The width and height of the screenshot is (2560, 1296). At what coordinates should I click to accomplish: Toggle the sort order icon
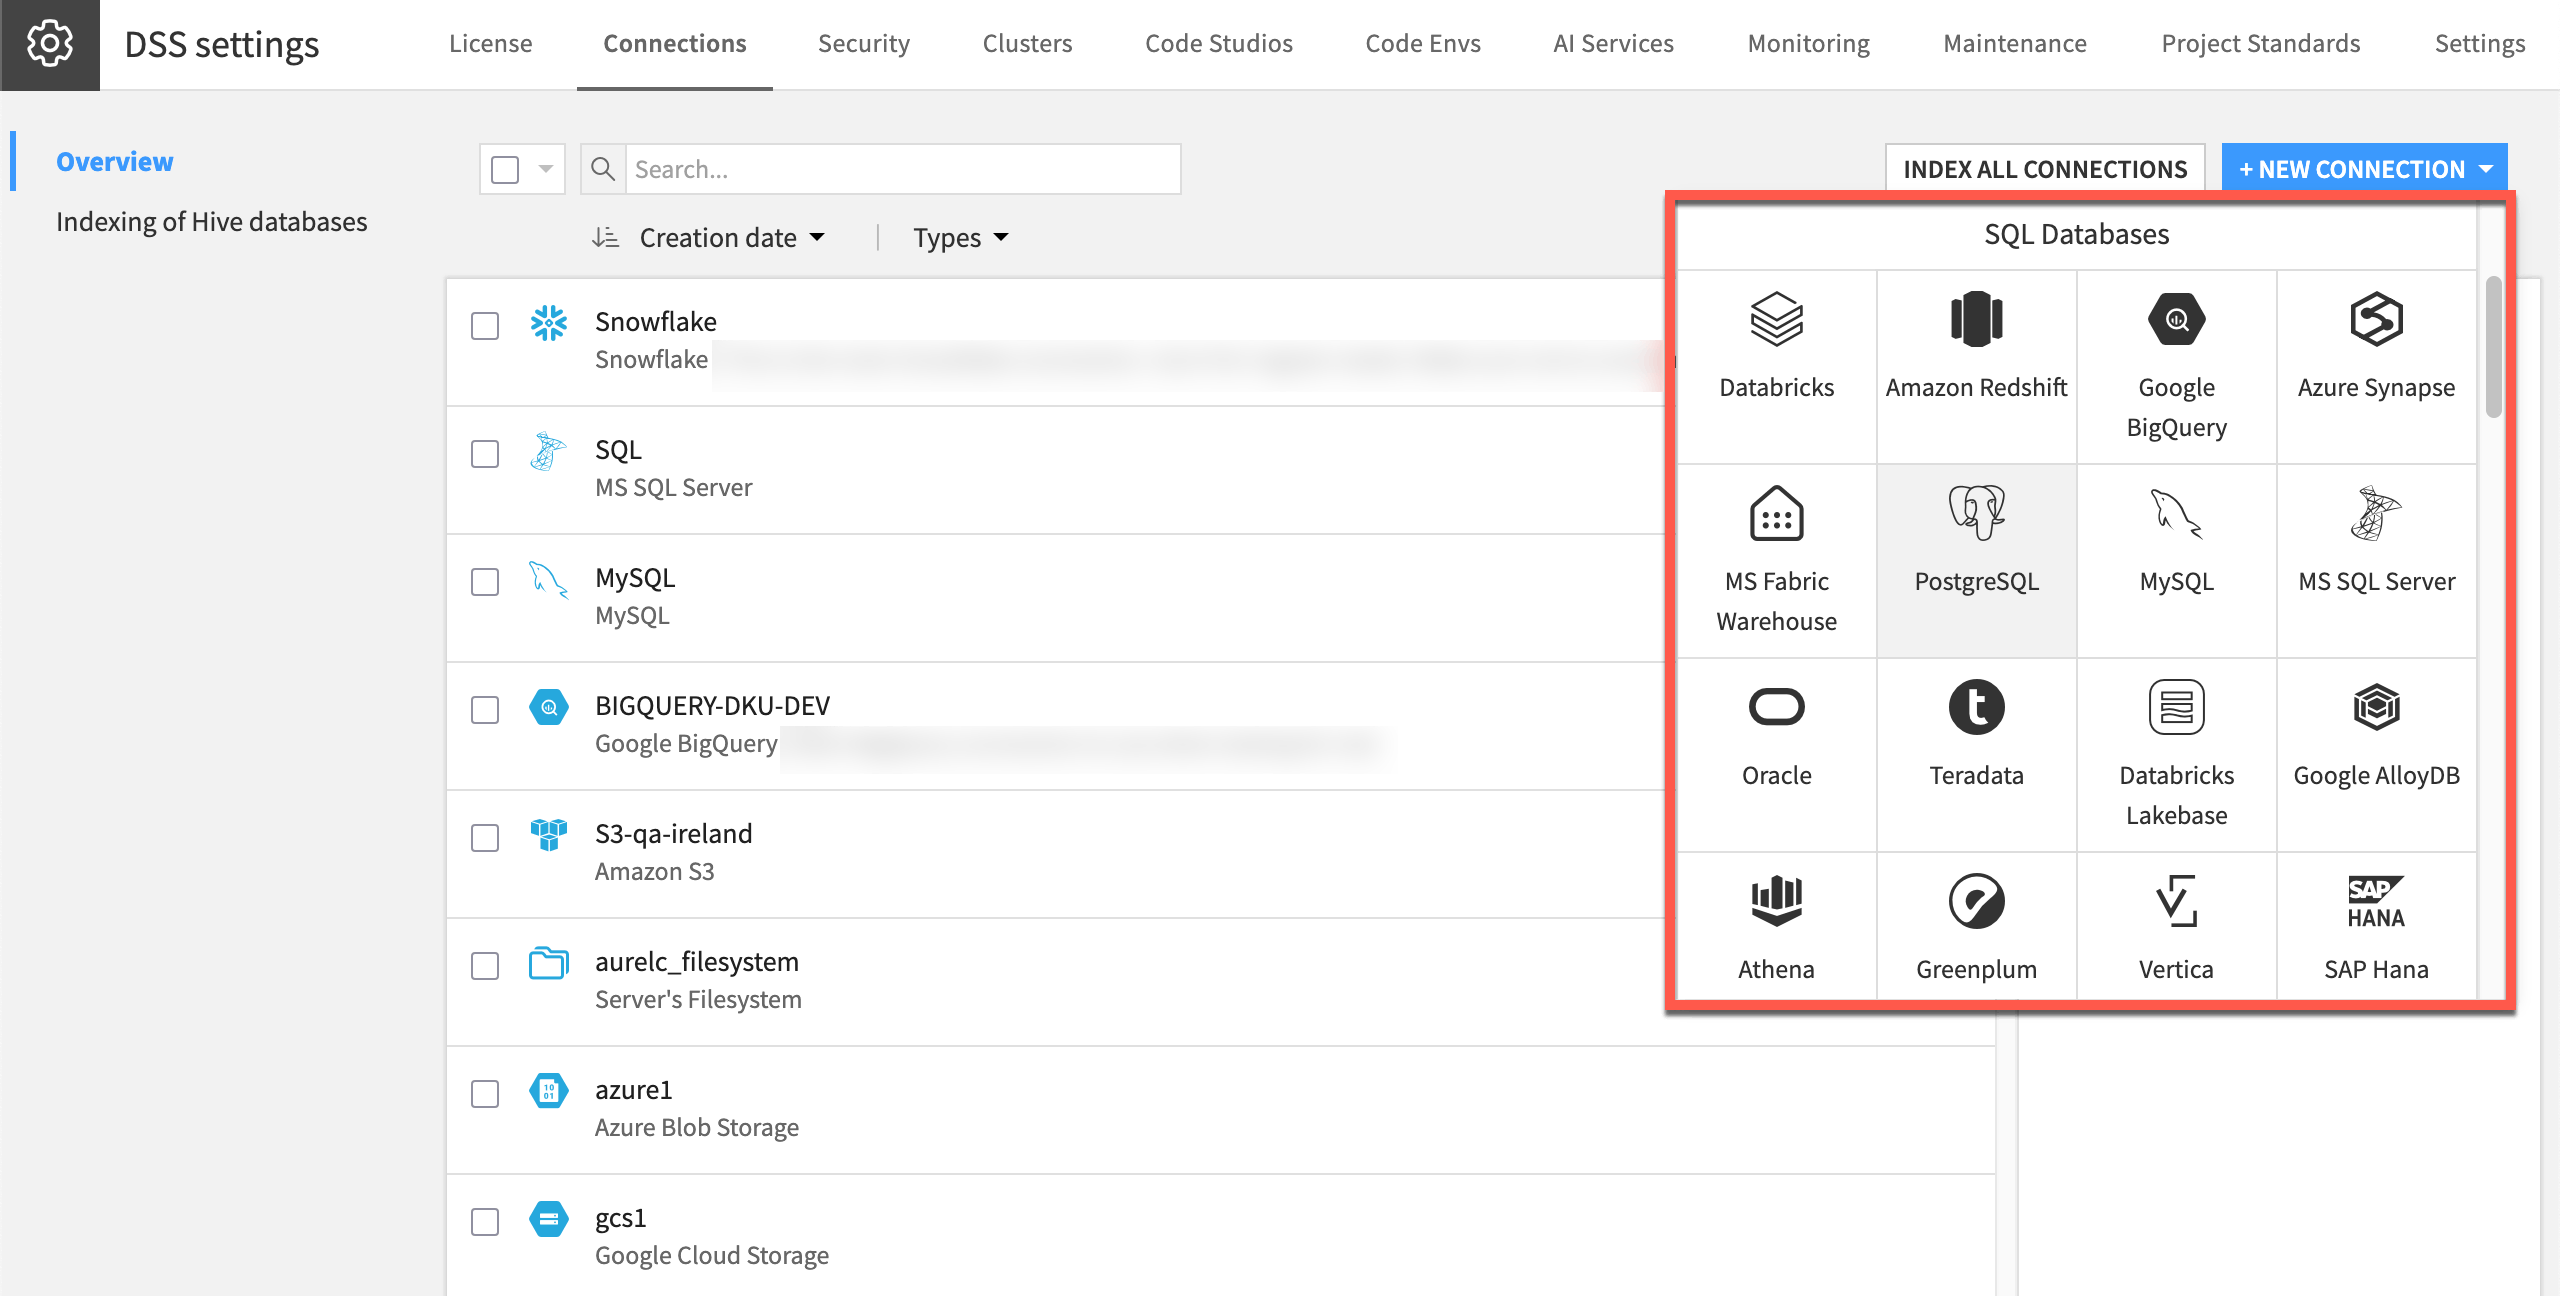coord(605,238)
